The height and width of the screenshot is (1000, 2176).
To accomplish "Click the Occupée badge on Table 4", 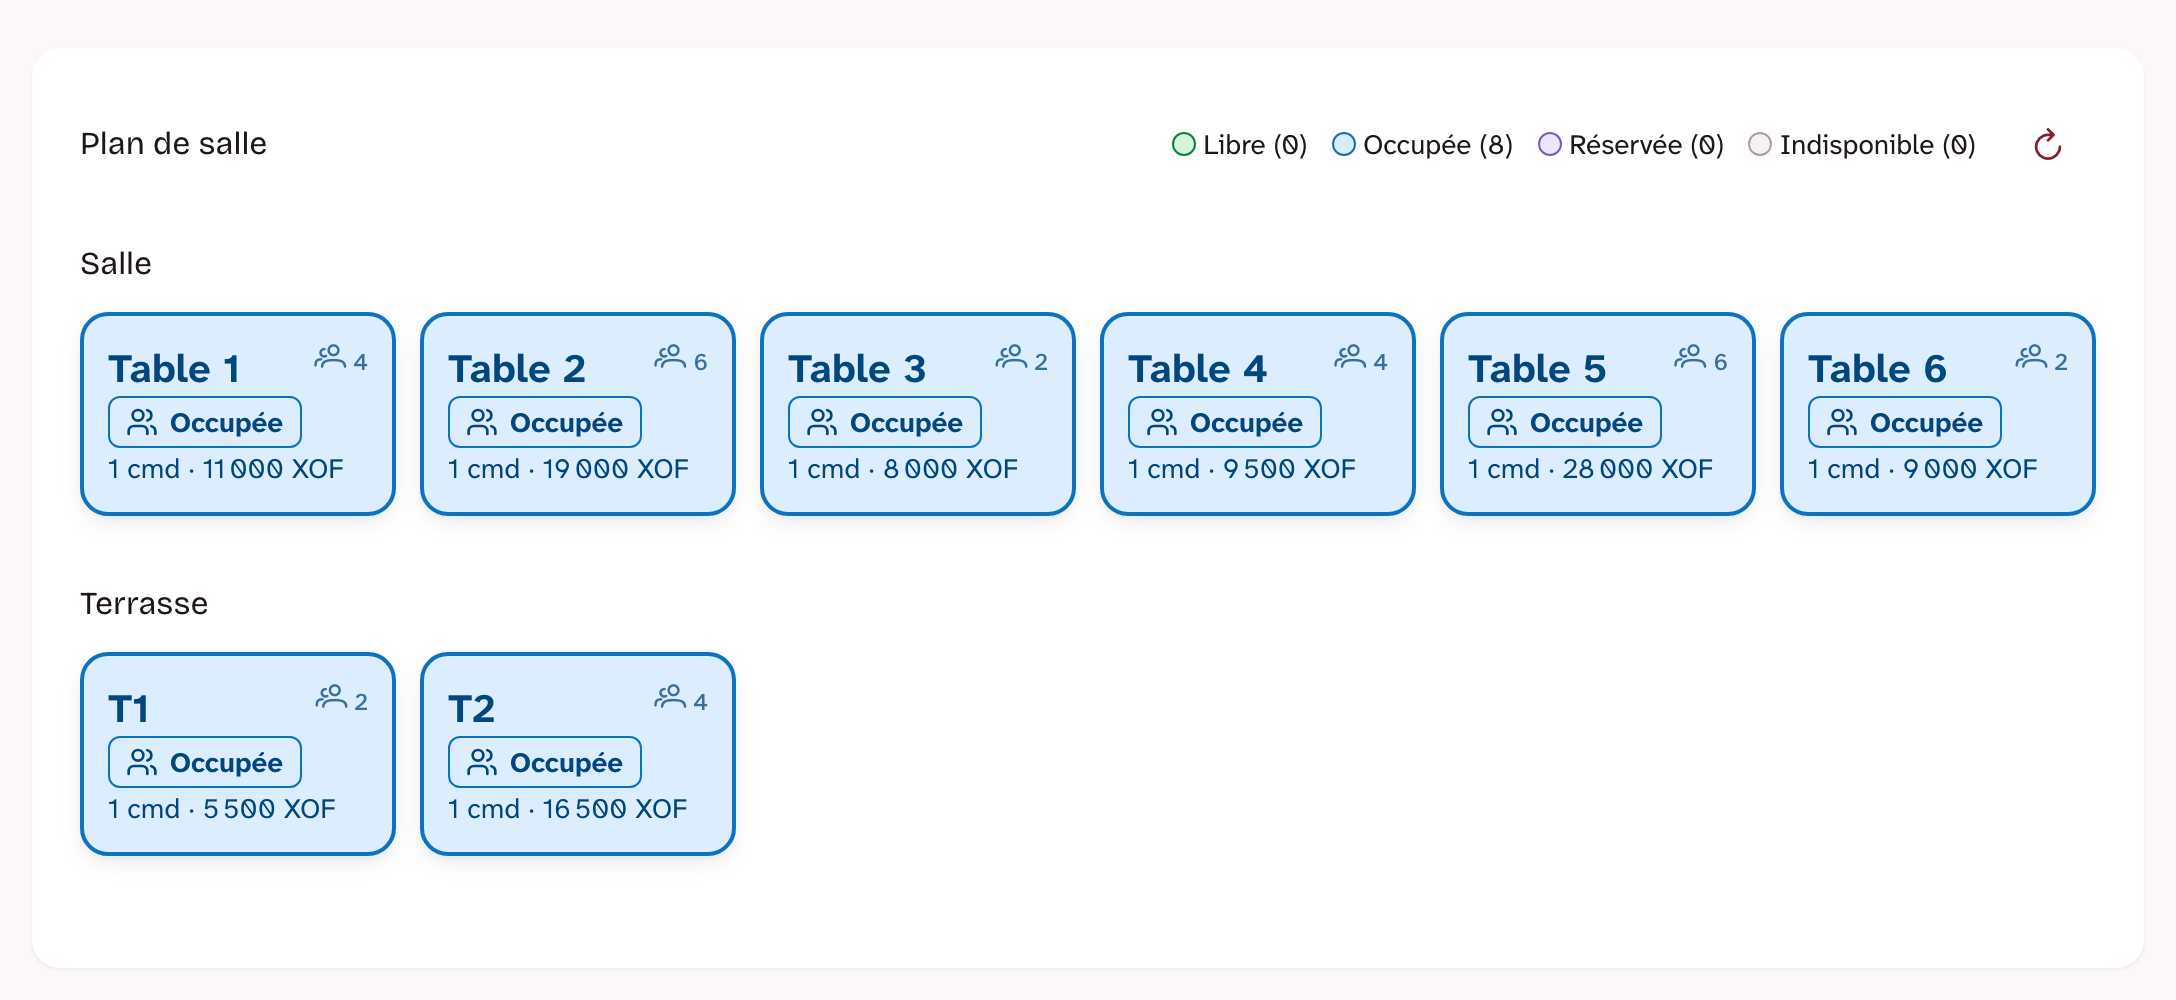I will click(1225, 422).
